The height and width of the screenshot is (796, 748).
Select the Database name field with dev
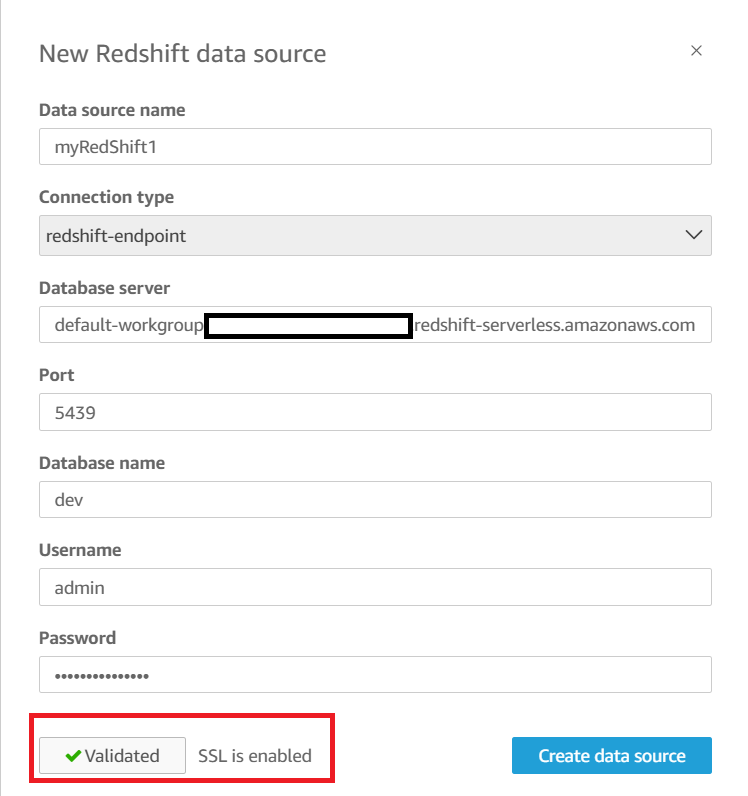coord(375,500)
